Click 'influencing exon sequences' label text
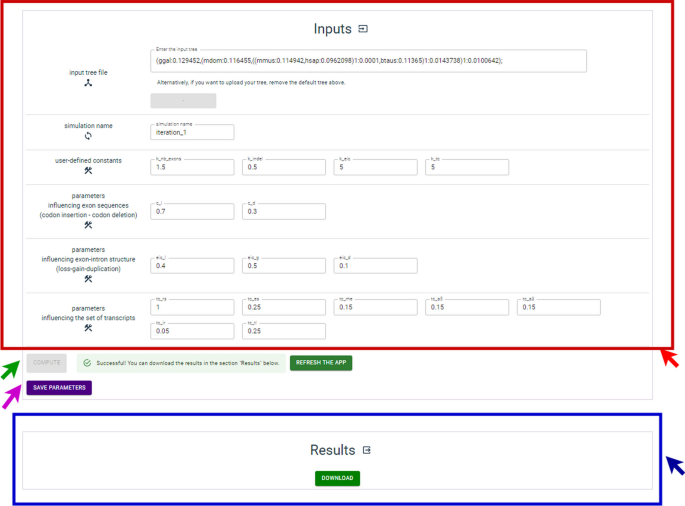Image resolution: width=685 pixels, height=506 pixels. click(x=88, y=205)
